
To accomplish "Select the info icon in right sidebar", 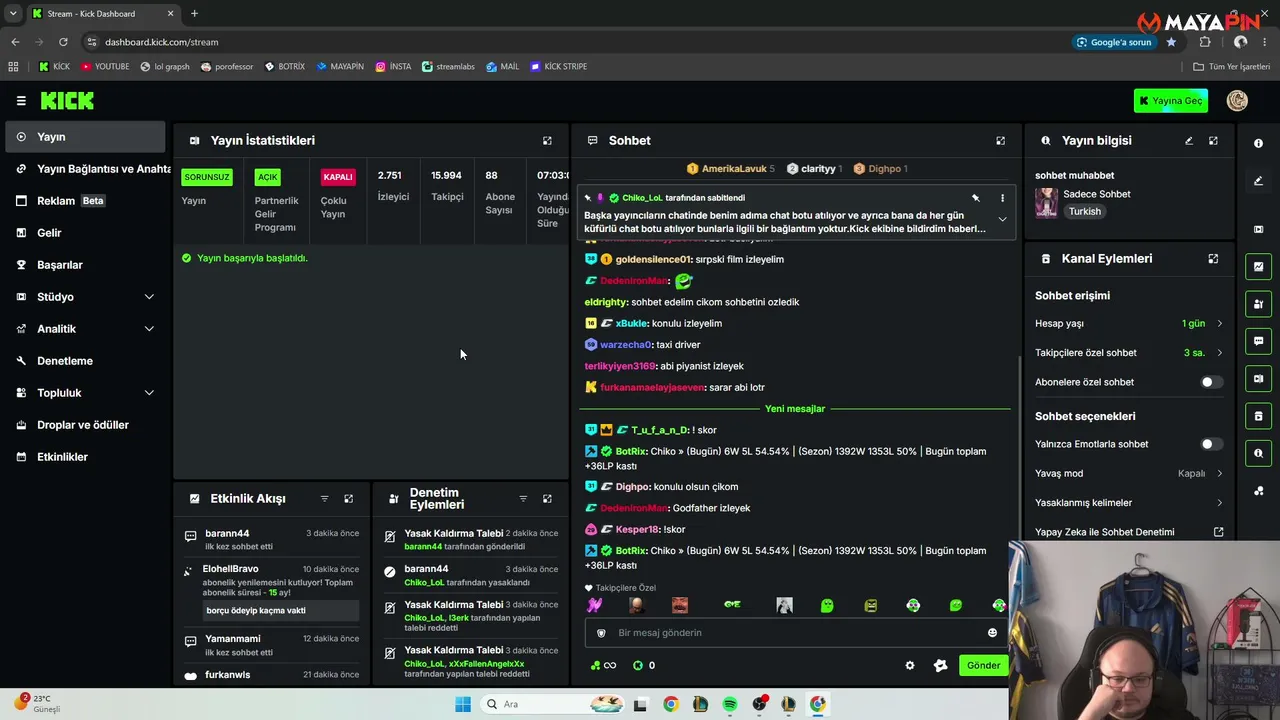I will click(1258, 143).
